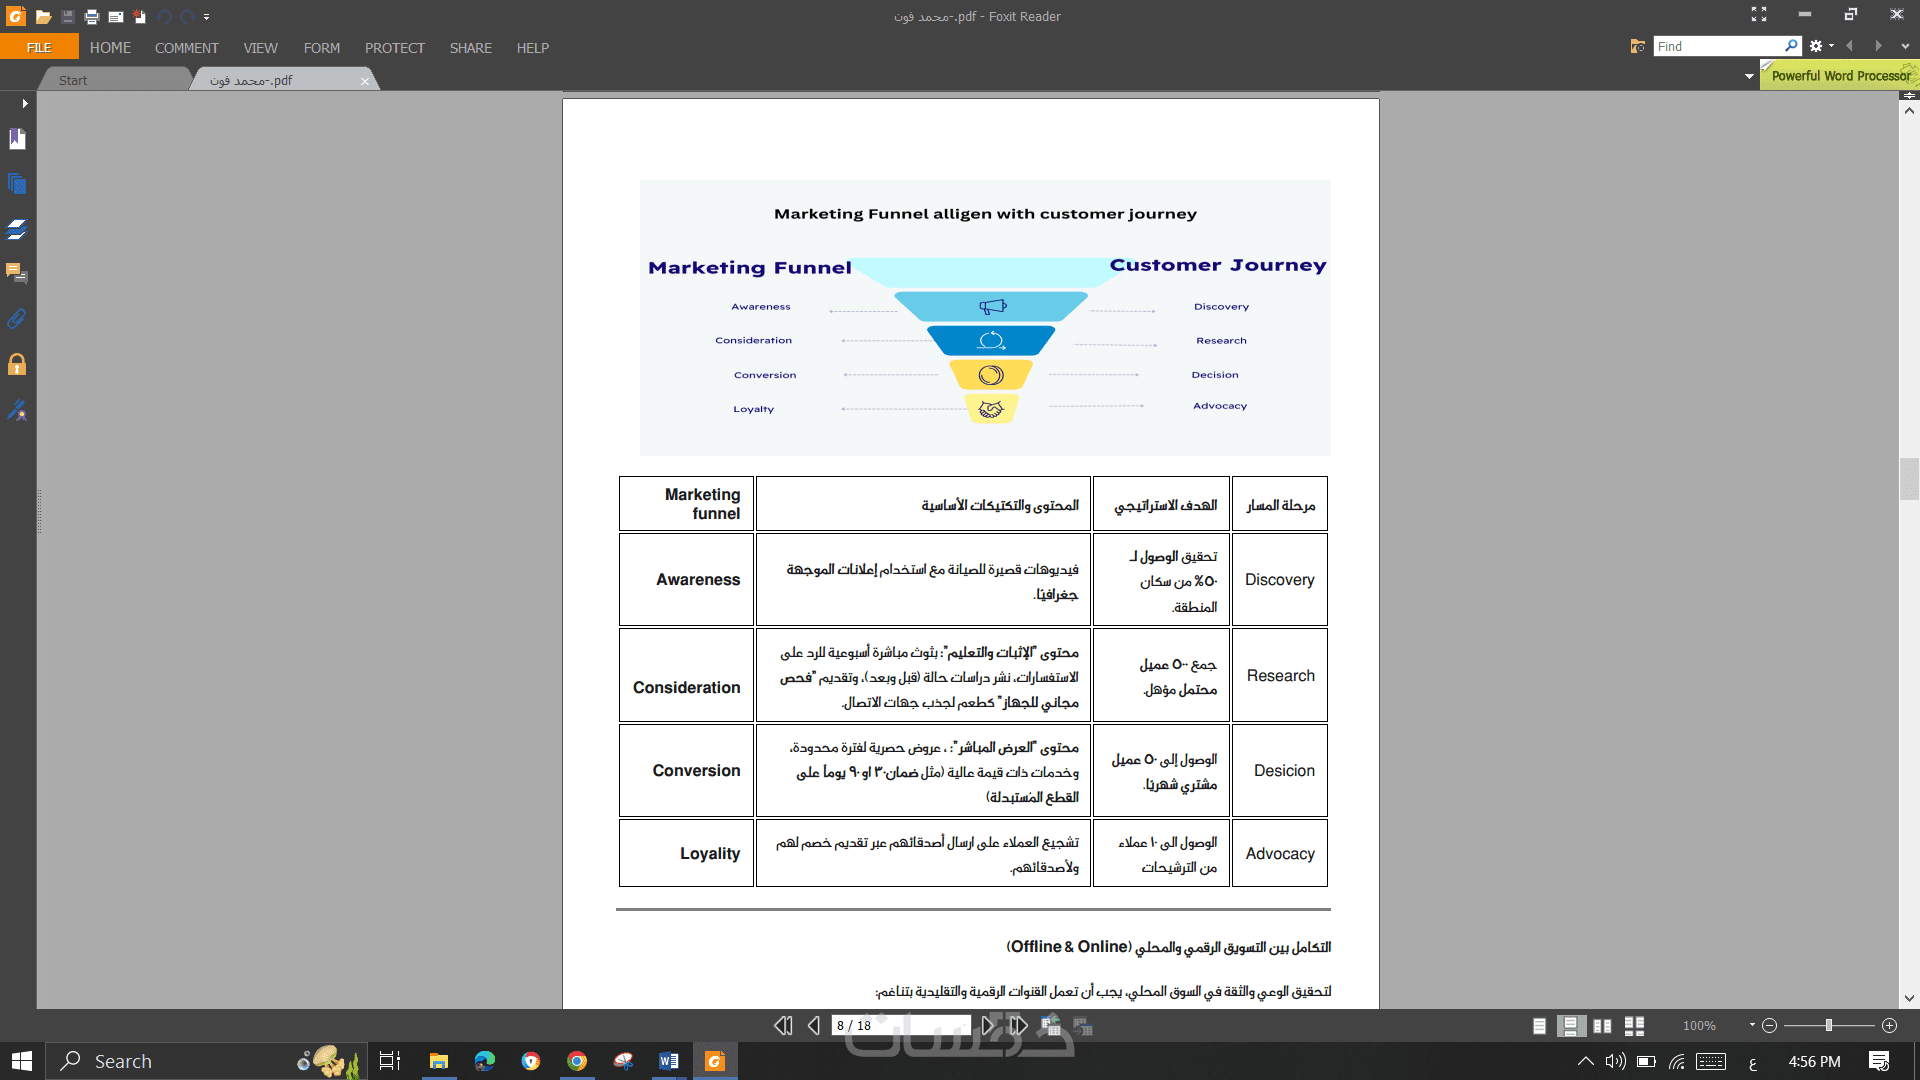Open the Security lock panel
The image size is (1920, 1080).
[x=17, y=364]
